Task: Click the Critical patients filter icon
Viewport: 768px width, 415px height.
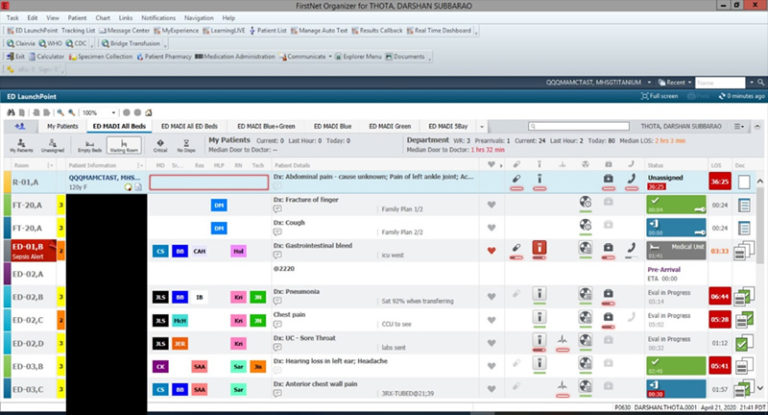Action: (x=158, y=145)
